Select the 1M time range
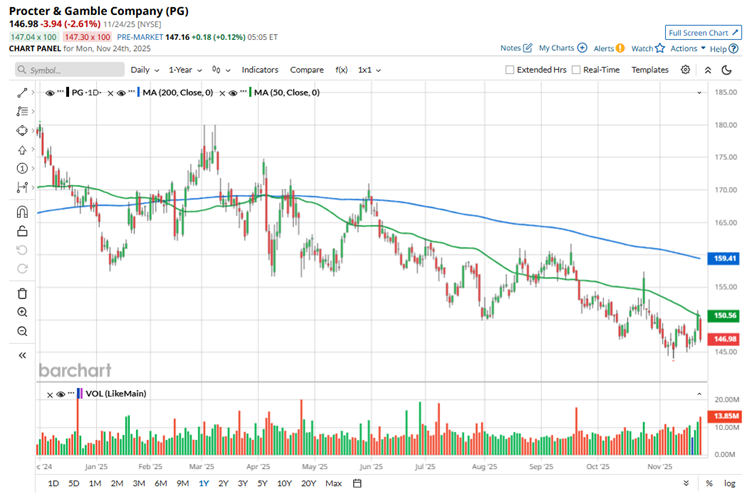 click(95, 483)
